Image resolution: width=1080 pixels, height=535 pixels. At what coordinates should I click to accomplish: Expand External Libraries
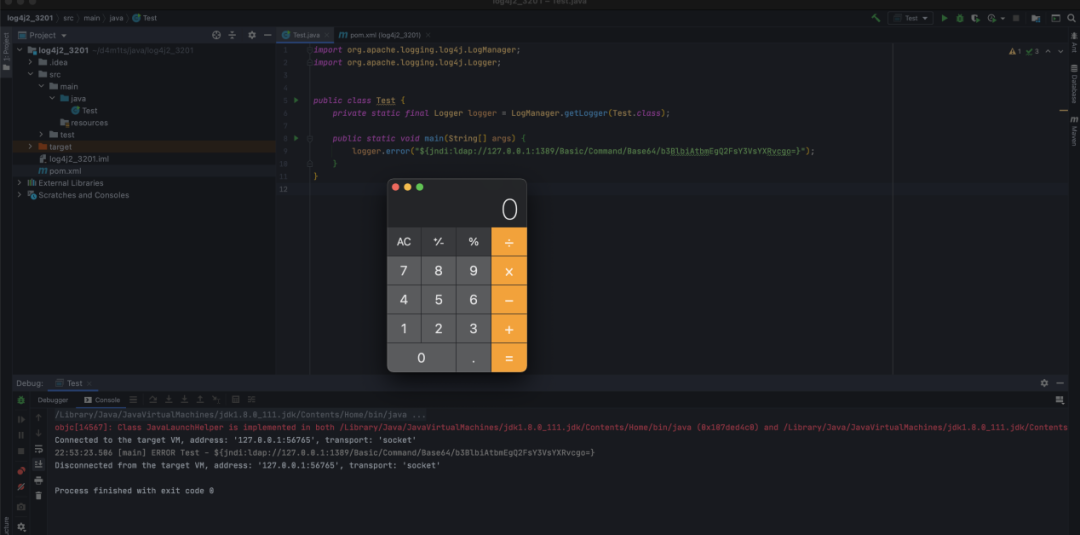(19, 183)
